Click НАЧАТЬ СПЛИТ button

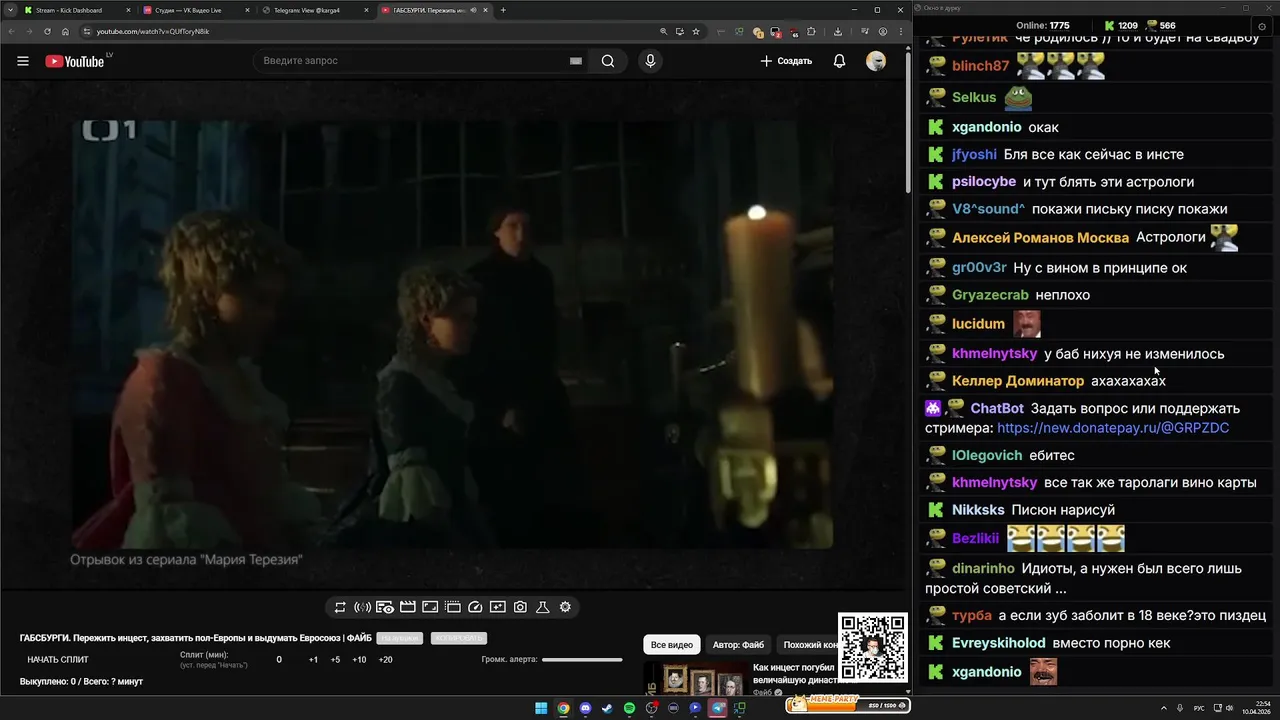pyautogui.click(x=58, y=660)
